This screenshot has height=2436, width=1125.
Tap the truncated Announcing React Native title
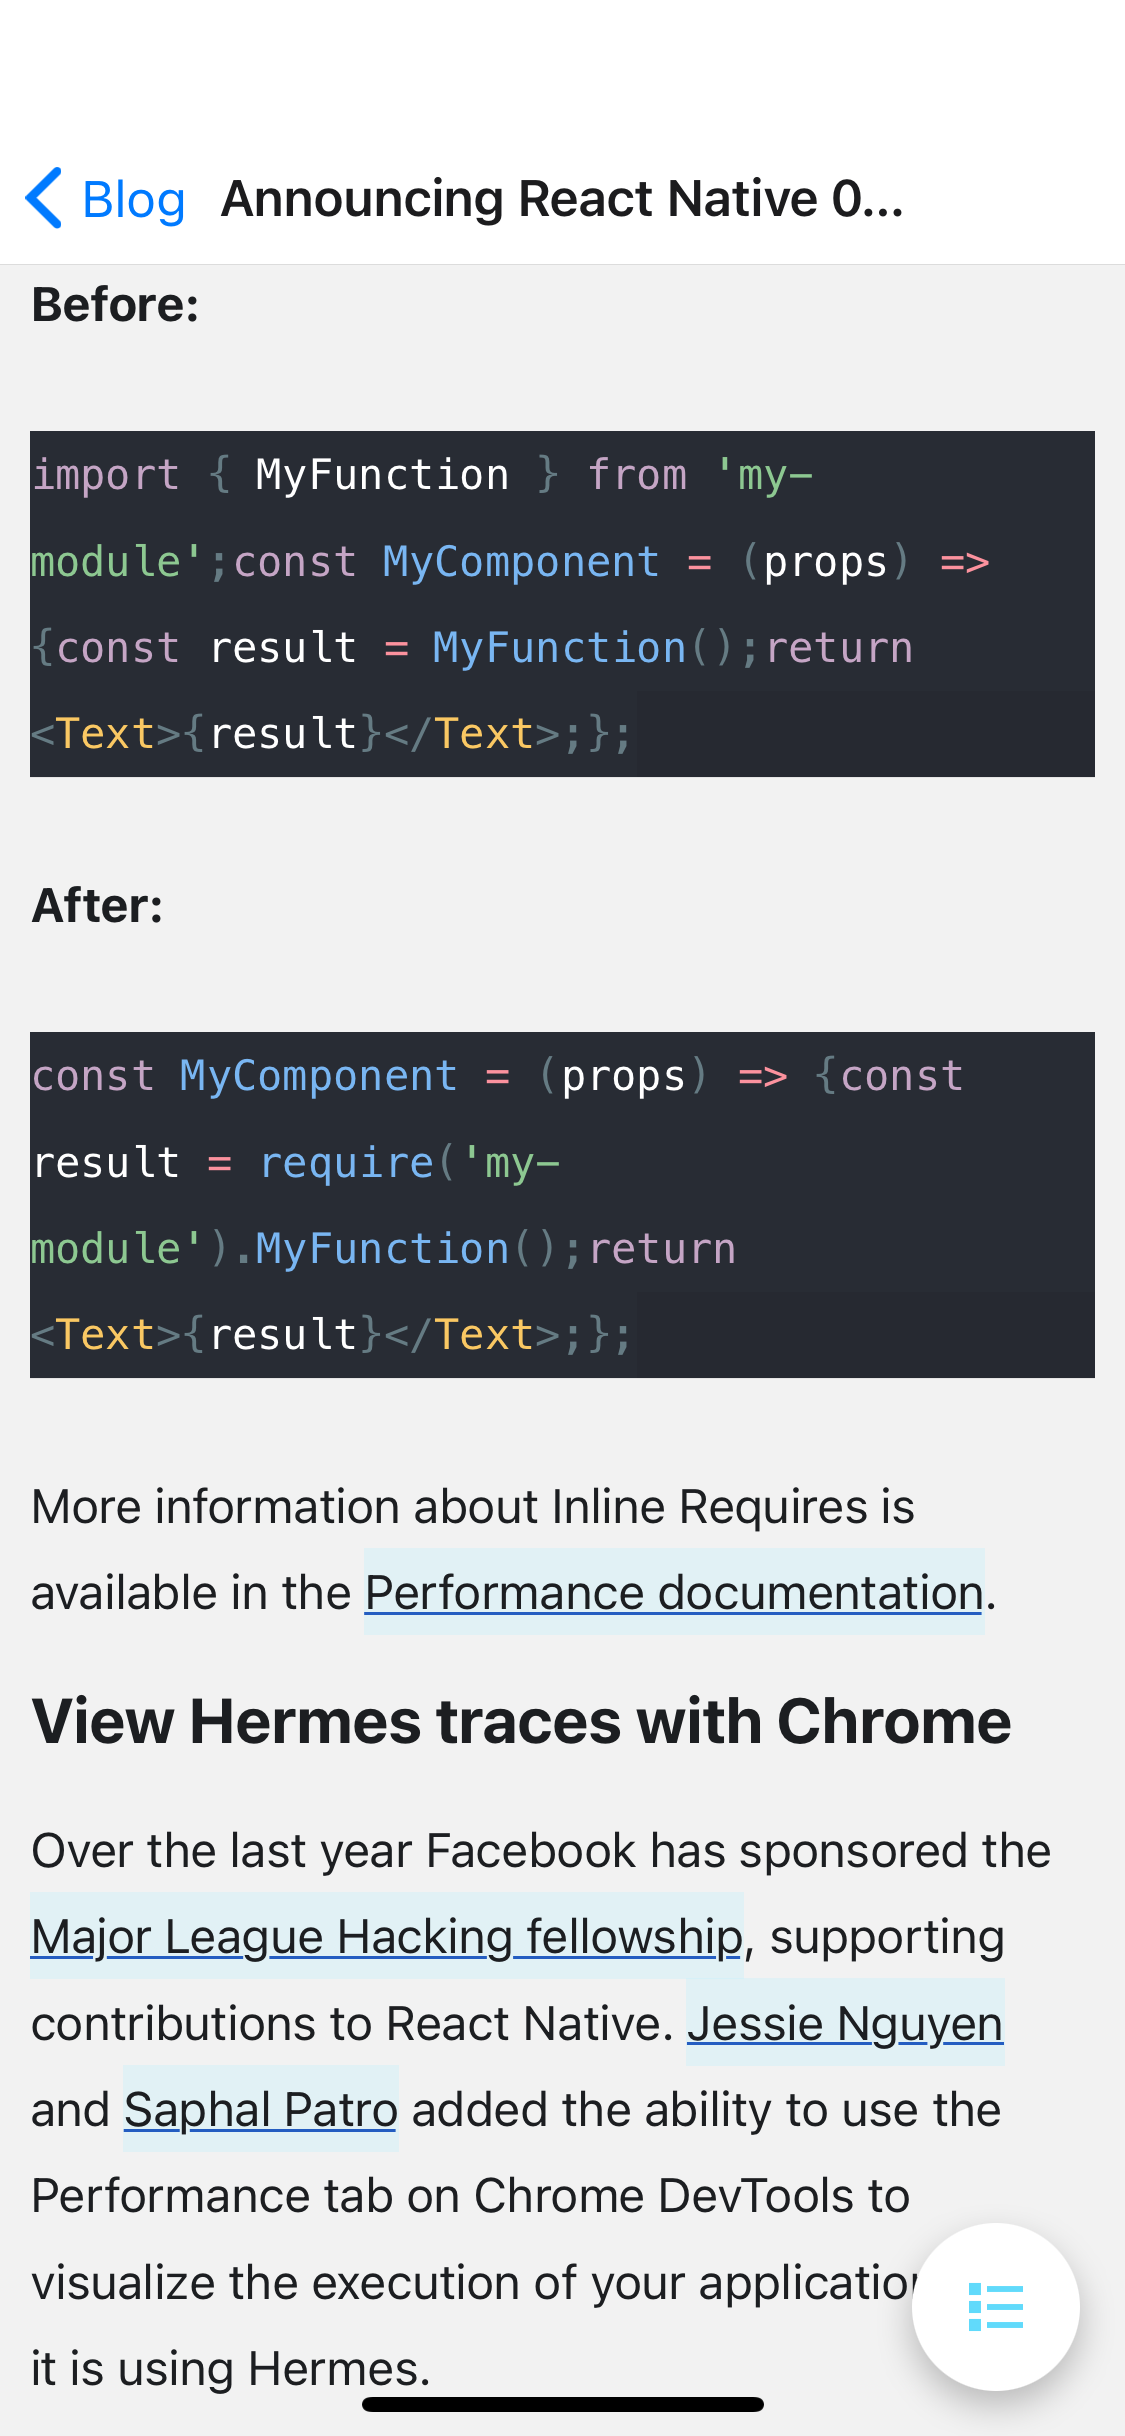pyautogui.click(x=562, y=199)
